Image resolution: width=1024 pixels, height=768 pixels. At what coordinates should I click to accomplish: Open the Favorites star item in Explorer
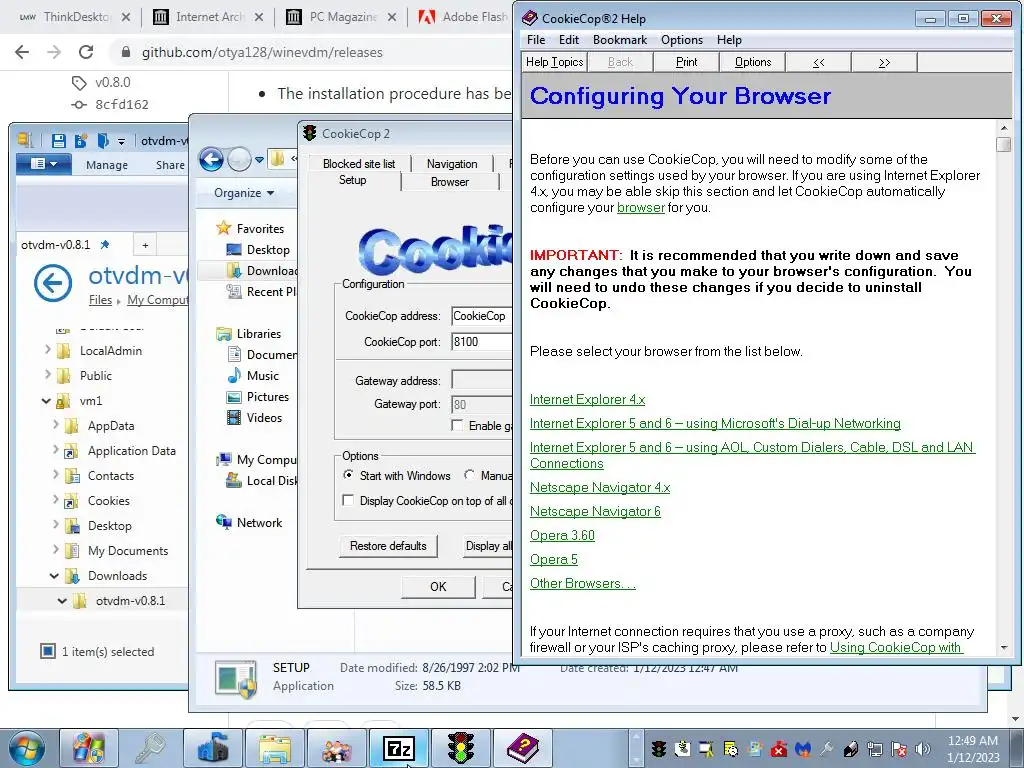[250, 229]
